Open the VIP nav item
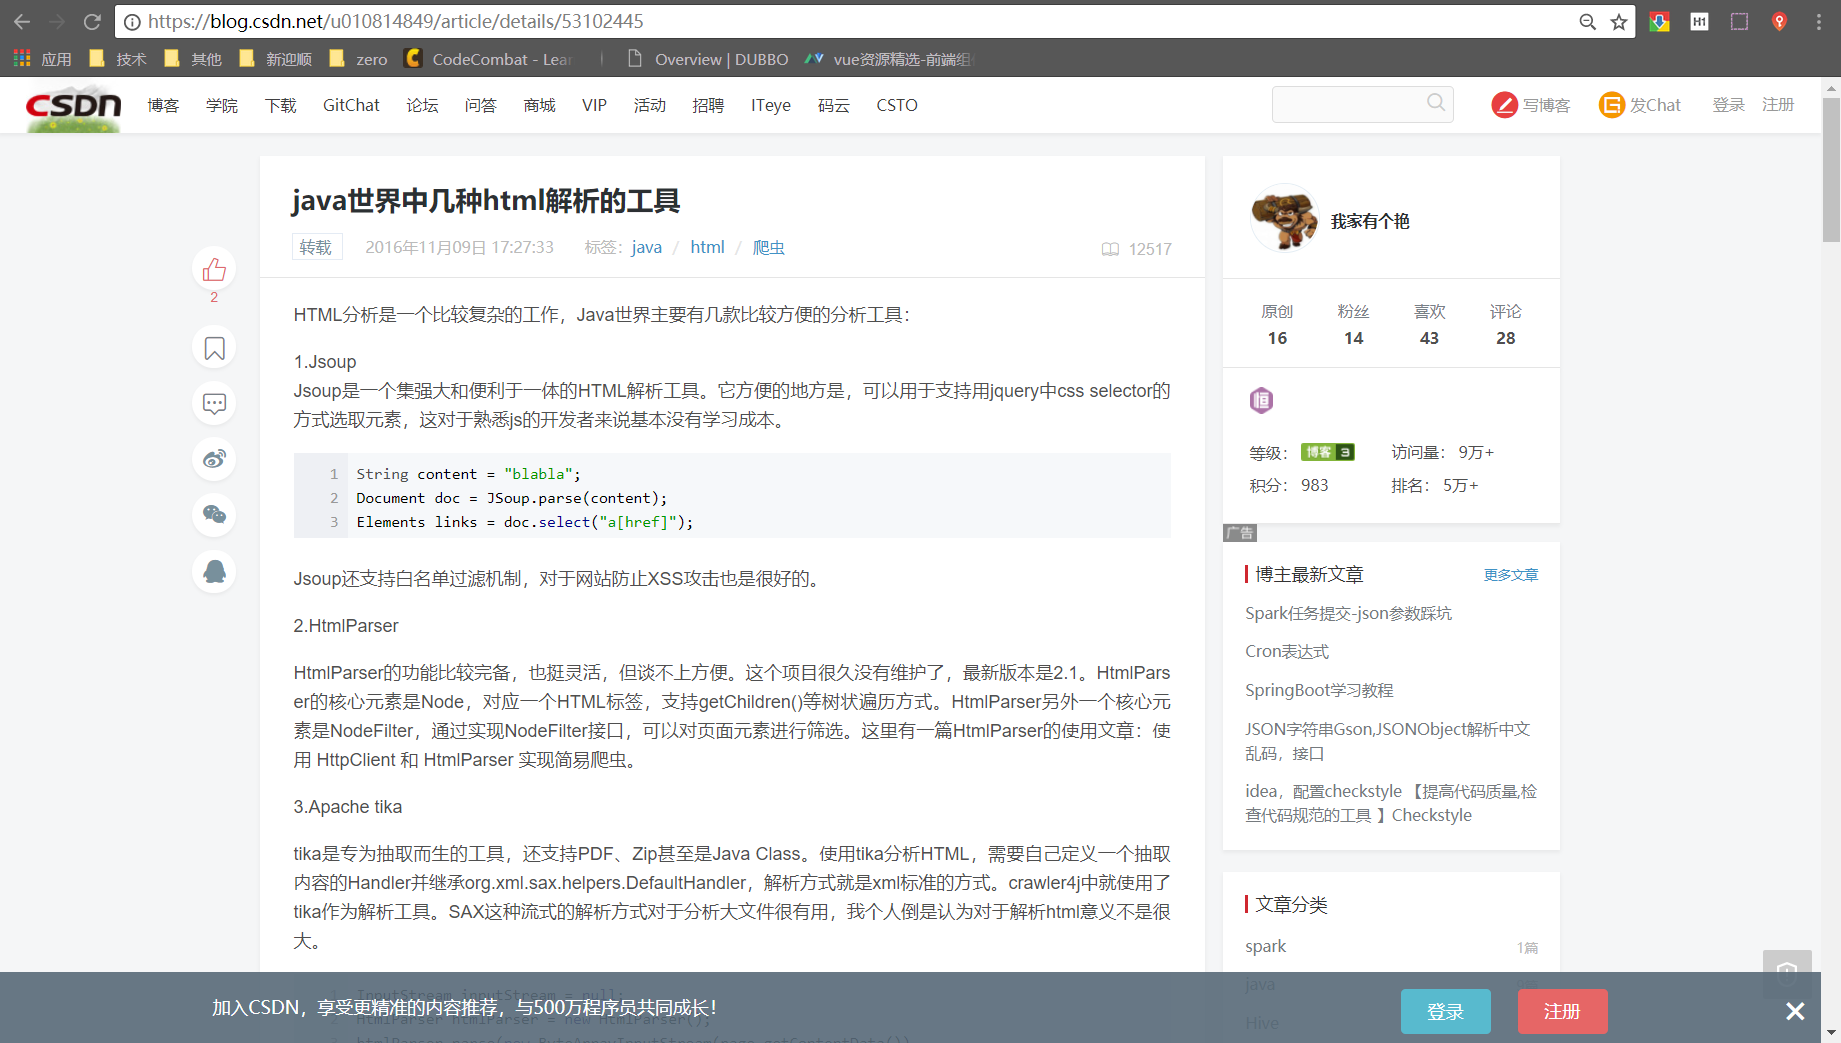Viewport: 1841px width, 1043px height. click(x=594, y=105)
